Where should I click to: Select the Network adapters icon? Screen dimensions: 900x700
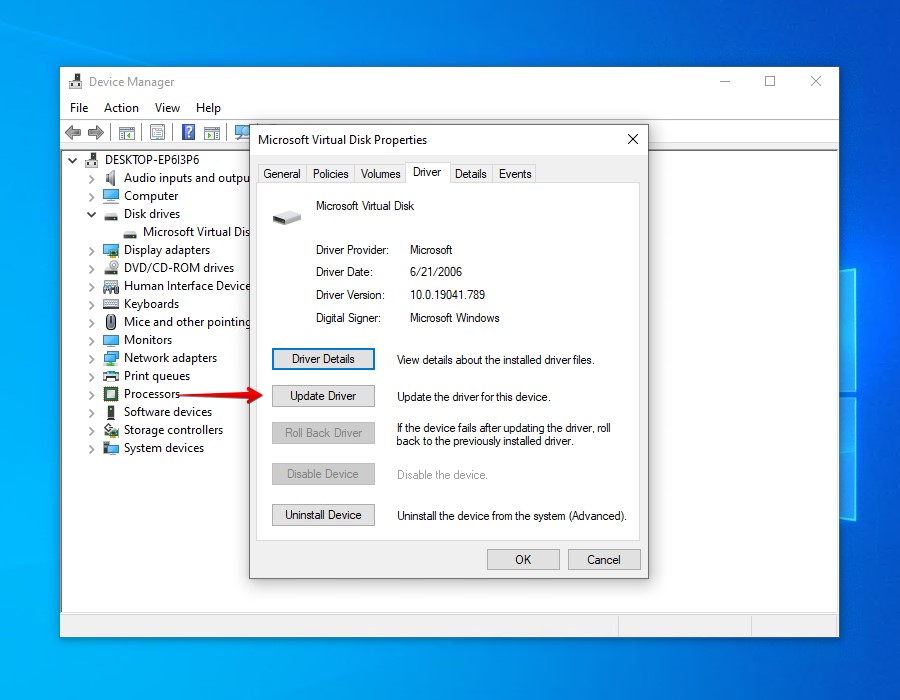tap(111, 358)
